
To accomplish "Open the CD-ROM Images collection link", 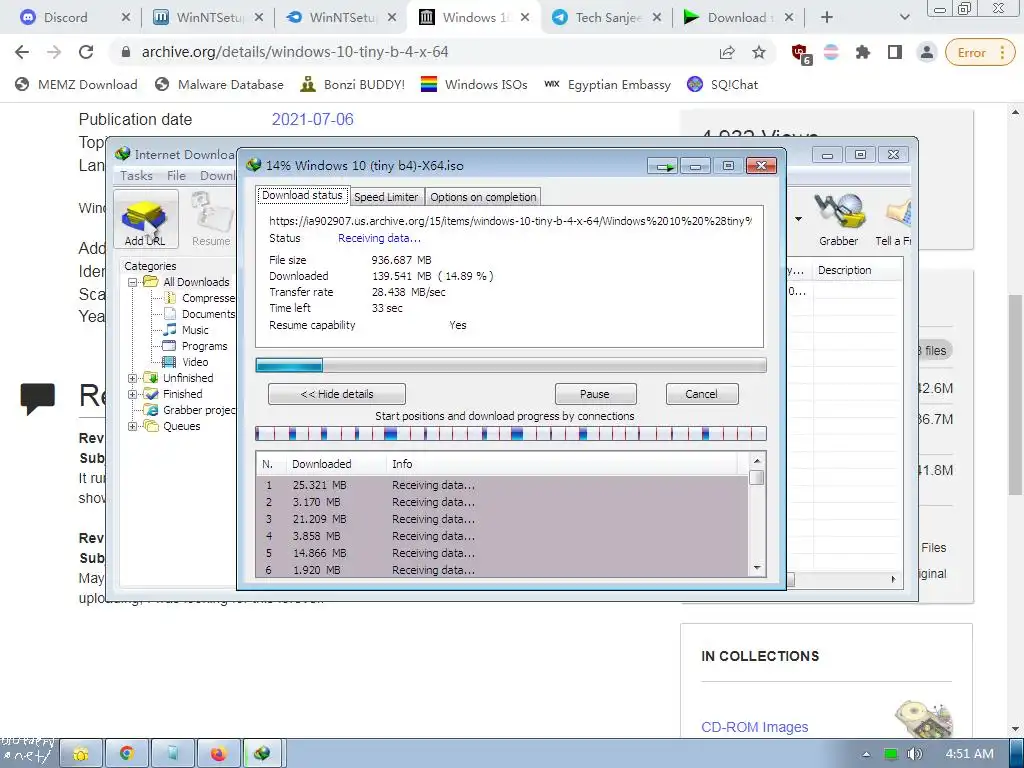I will click(754, 727).
